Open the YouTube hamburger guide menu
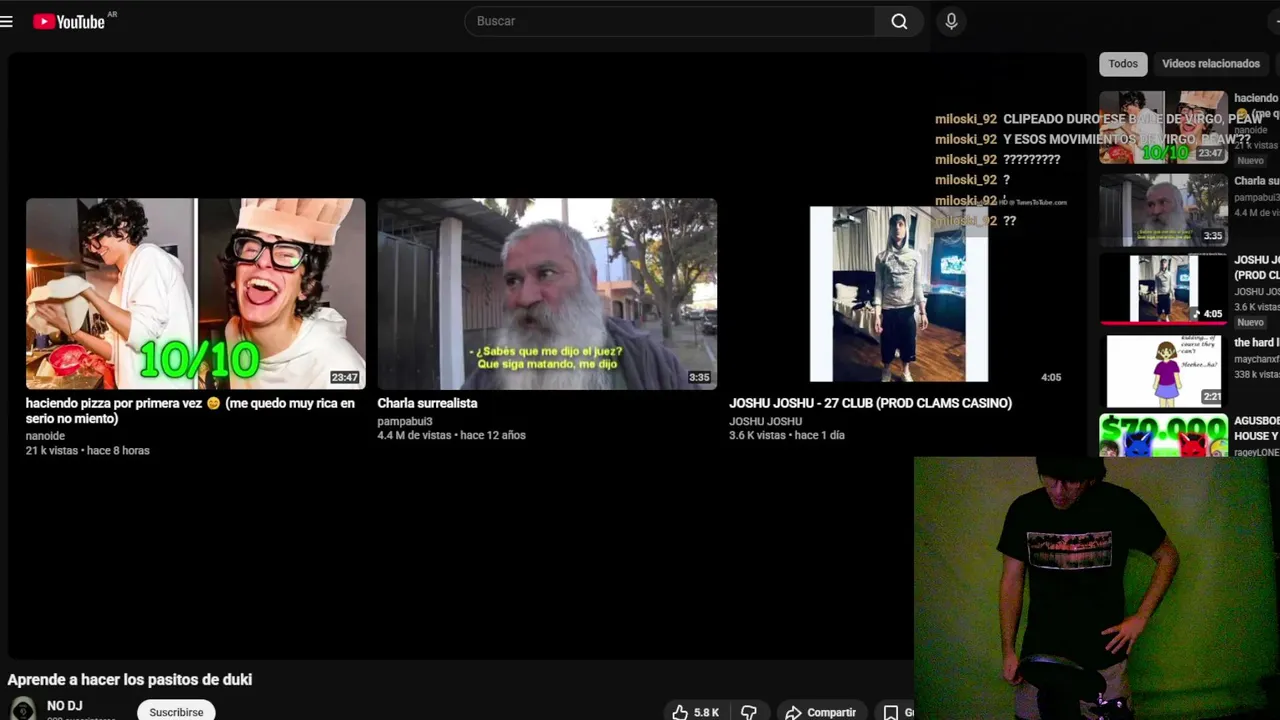 point(7,21)
